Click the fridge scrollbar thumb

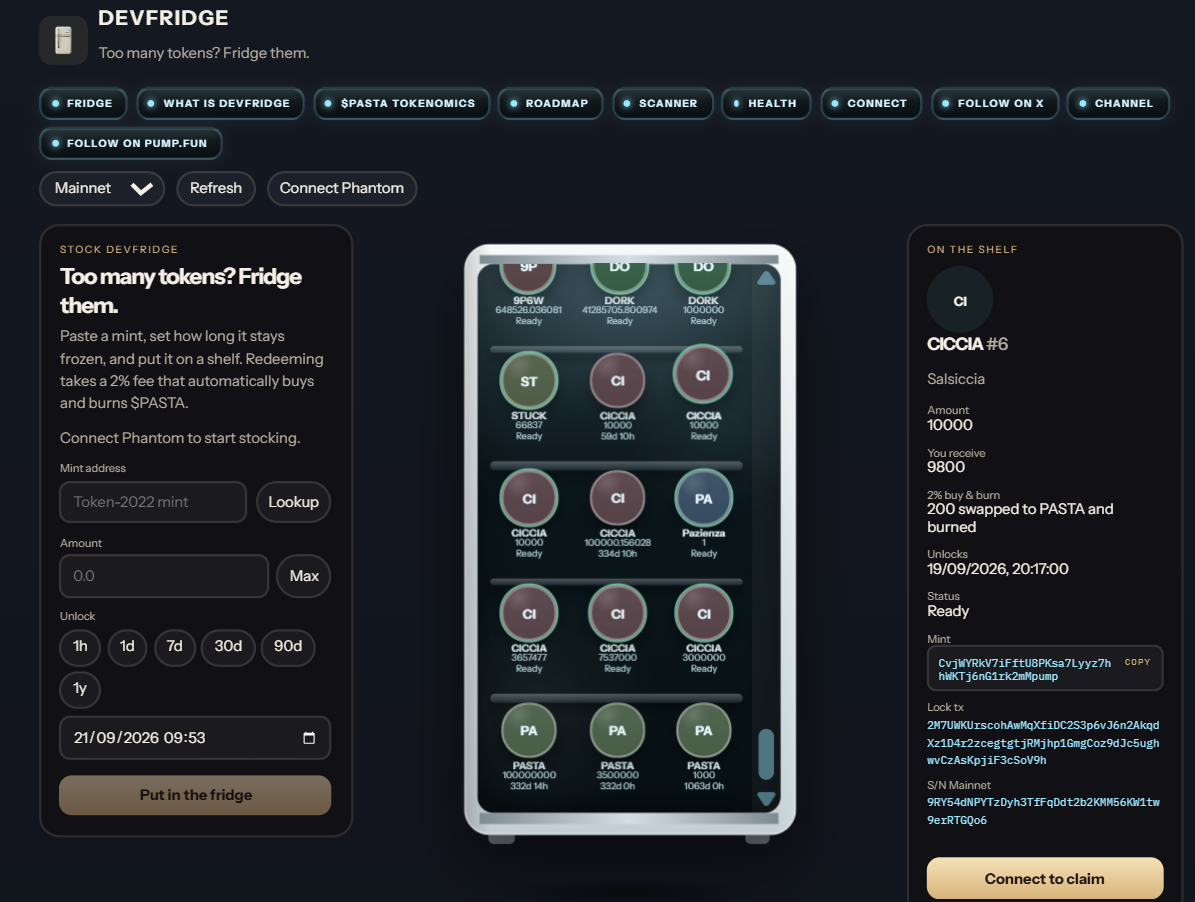pyautogui.click(x=766, y=754)
